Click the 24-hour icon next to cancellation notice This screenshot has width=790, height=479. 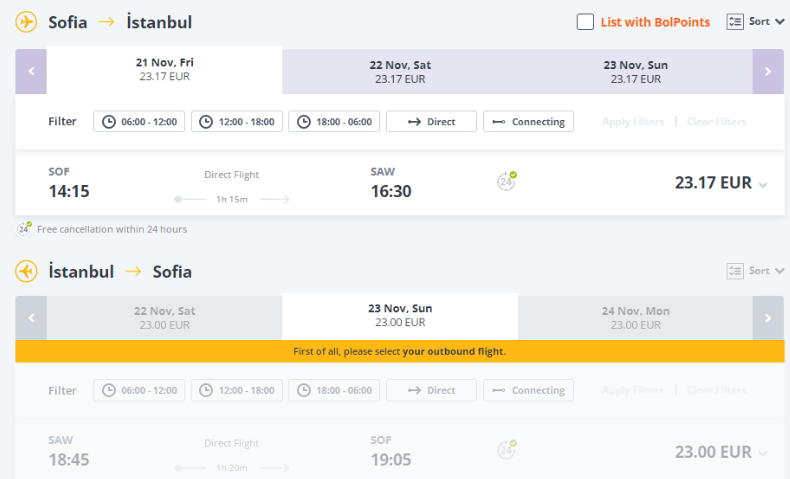(x=24, y=229)
